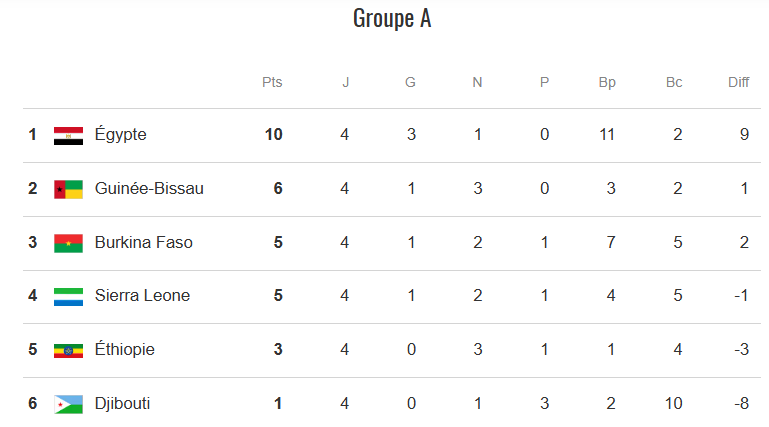Click the Pts column header

click(272, 82)
